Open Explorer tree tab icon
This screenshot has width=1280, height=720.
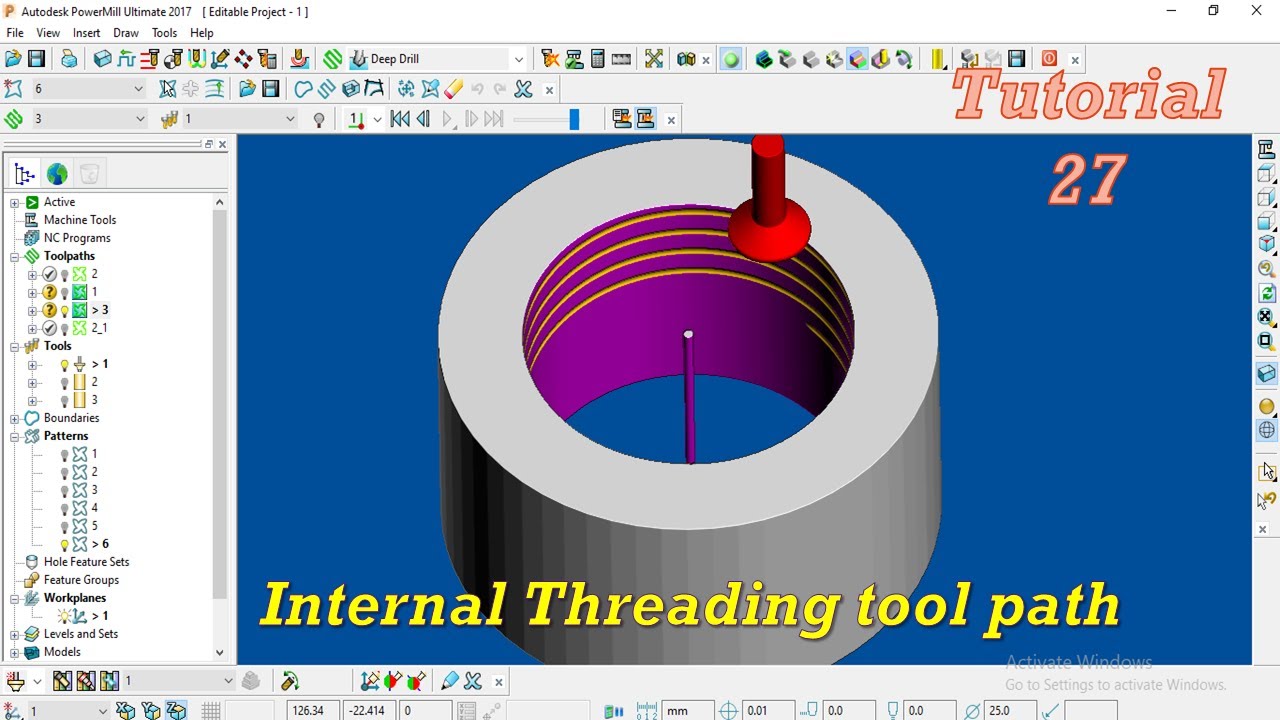coord(25,174)
